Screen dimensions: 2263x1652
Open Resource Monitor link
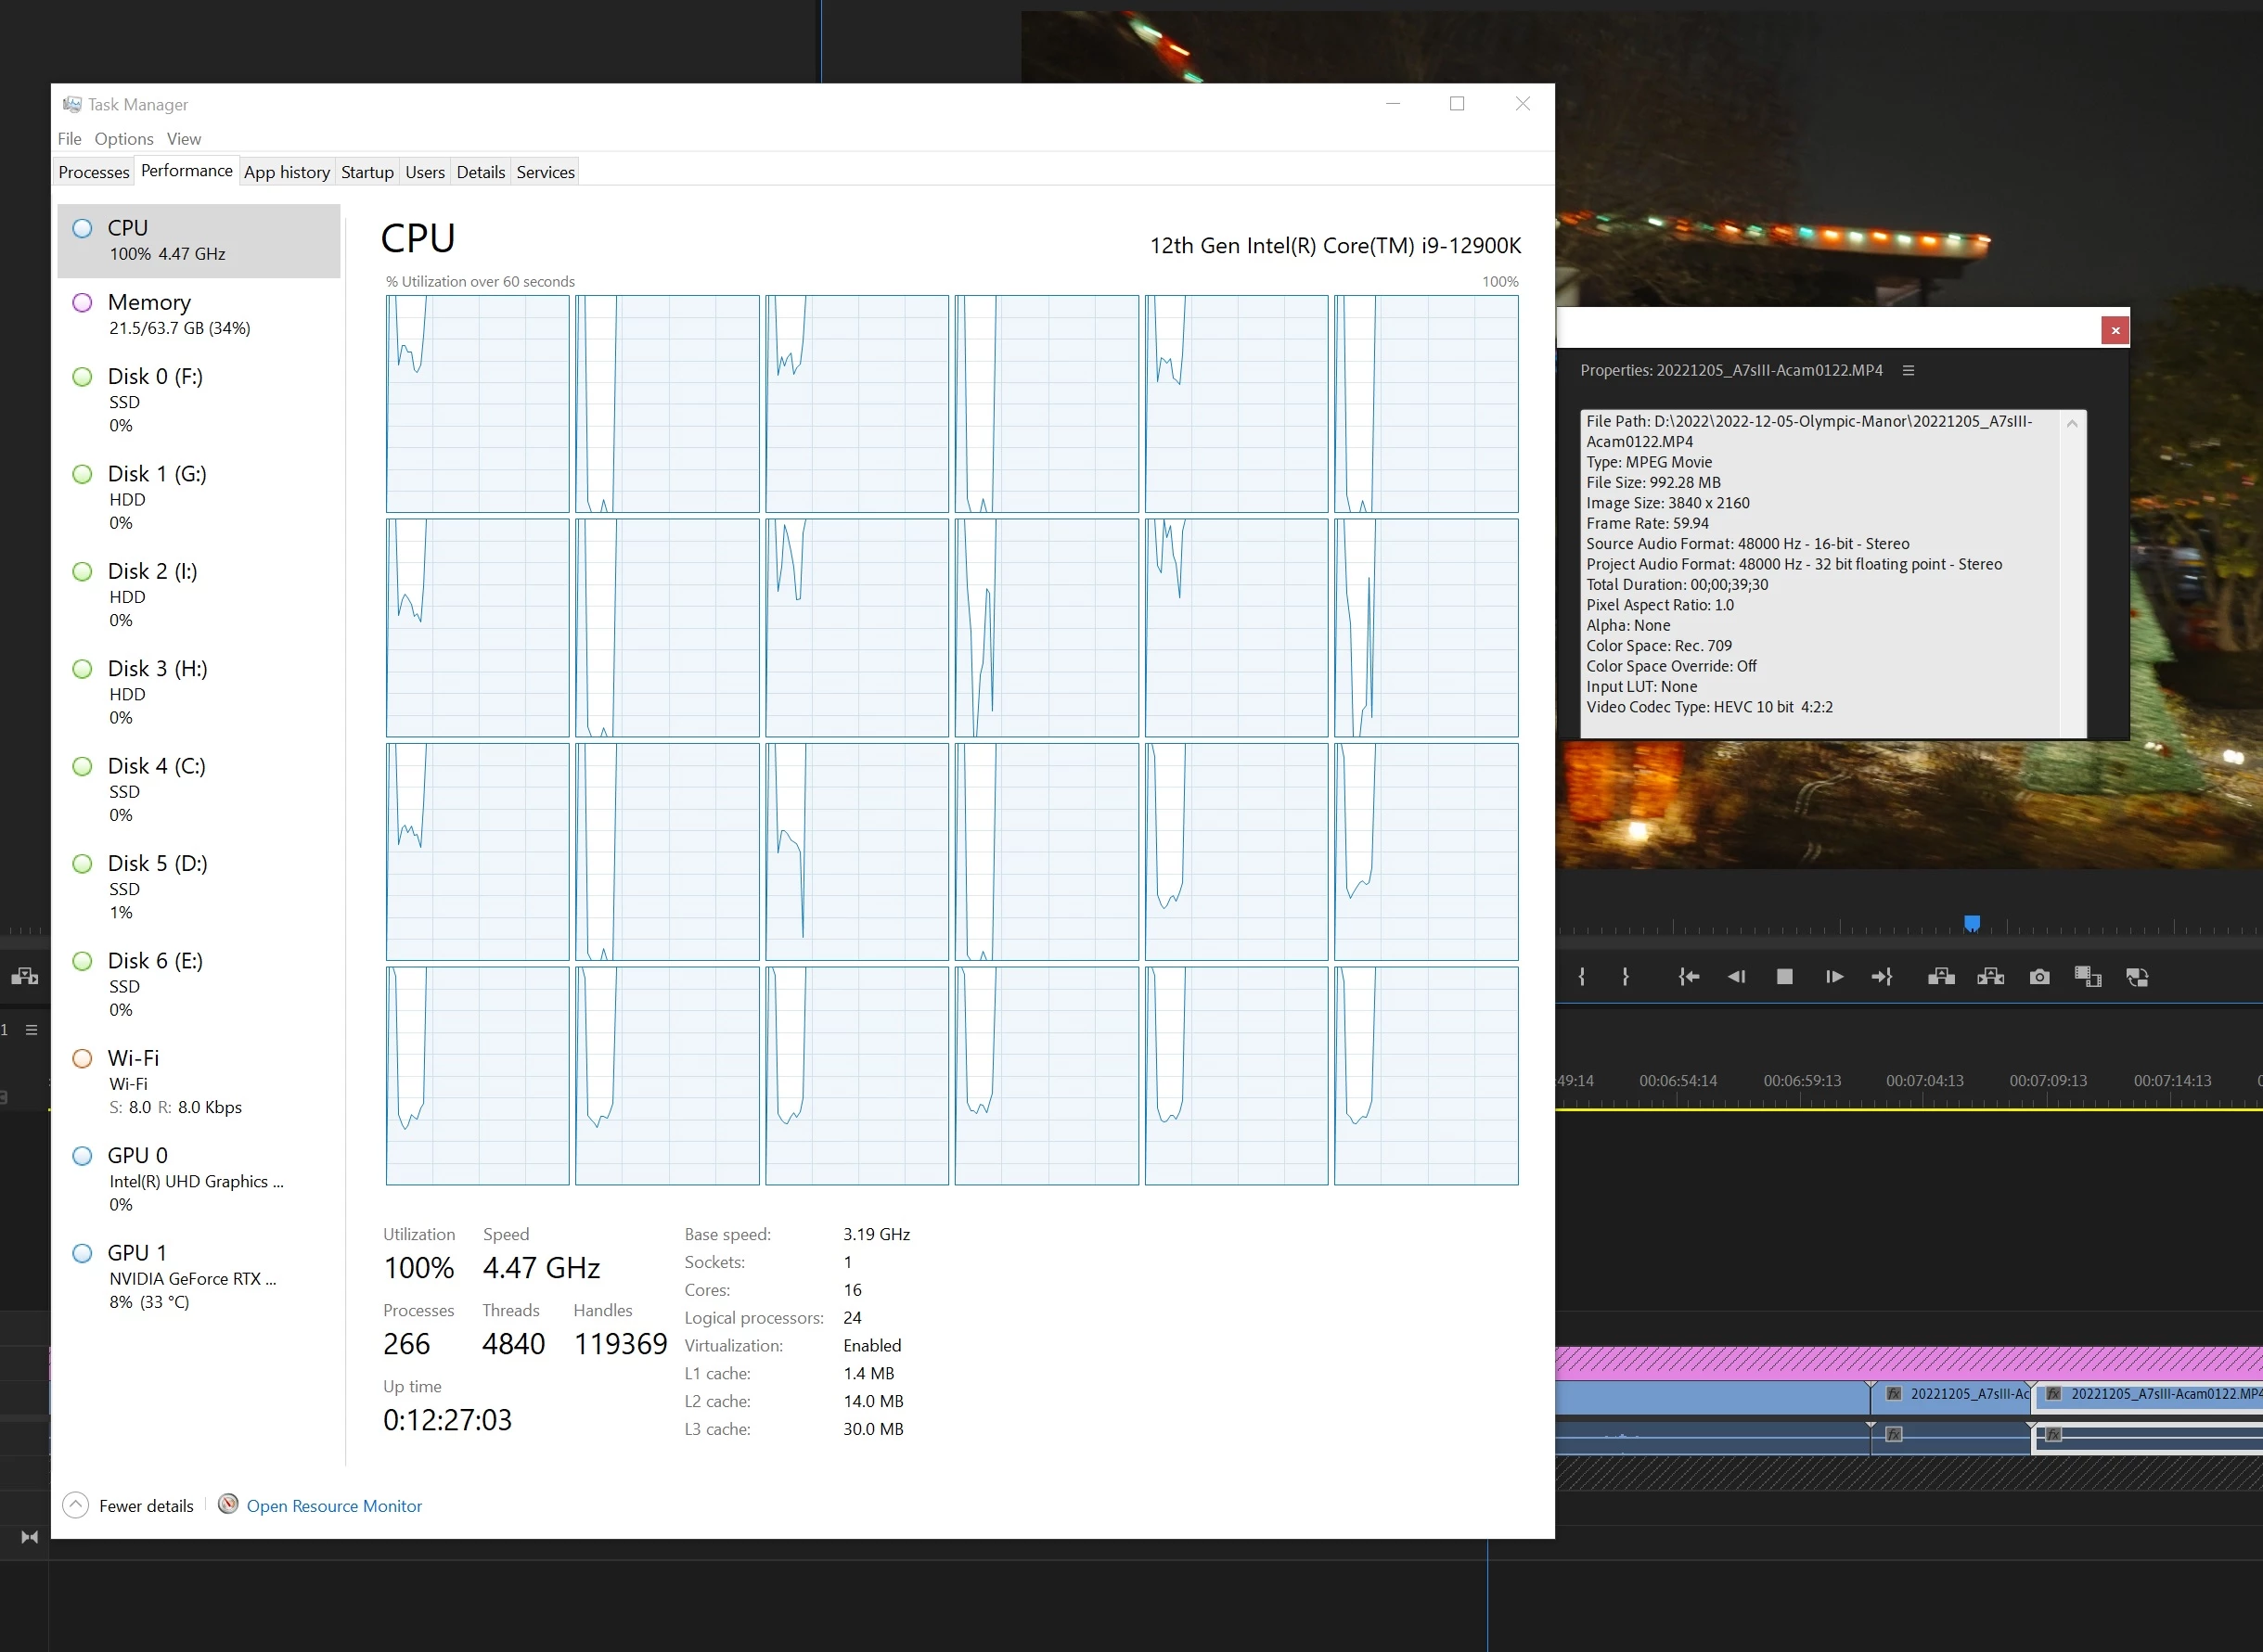tap(334, 1506)
